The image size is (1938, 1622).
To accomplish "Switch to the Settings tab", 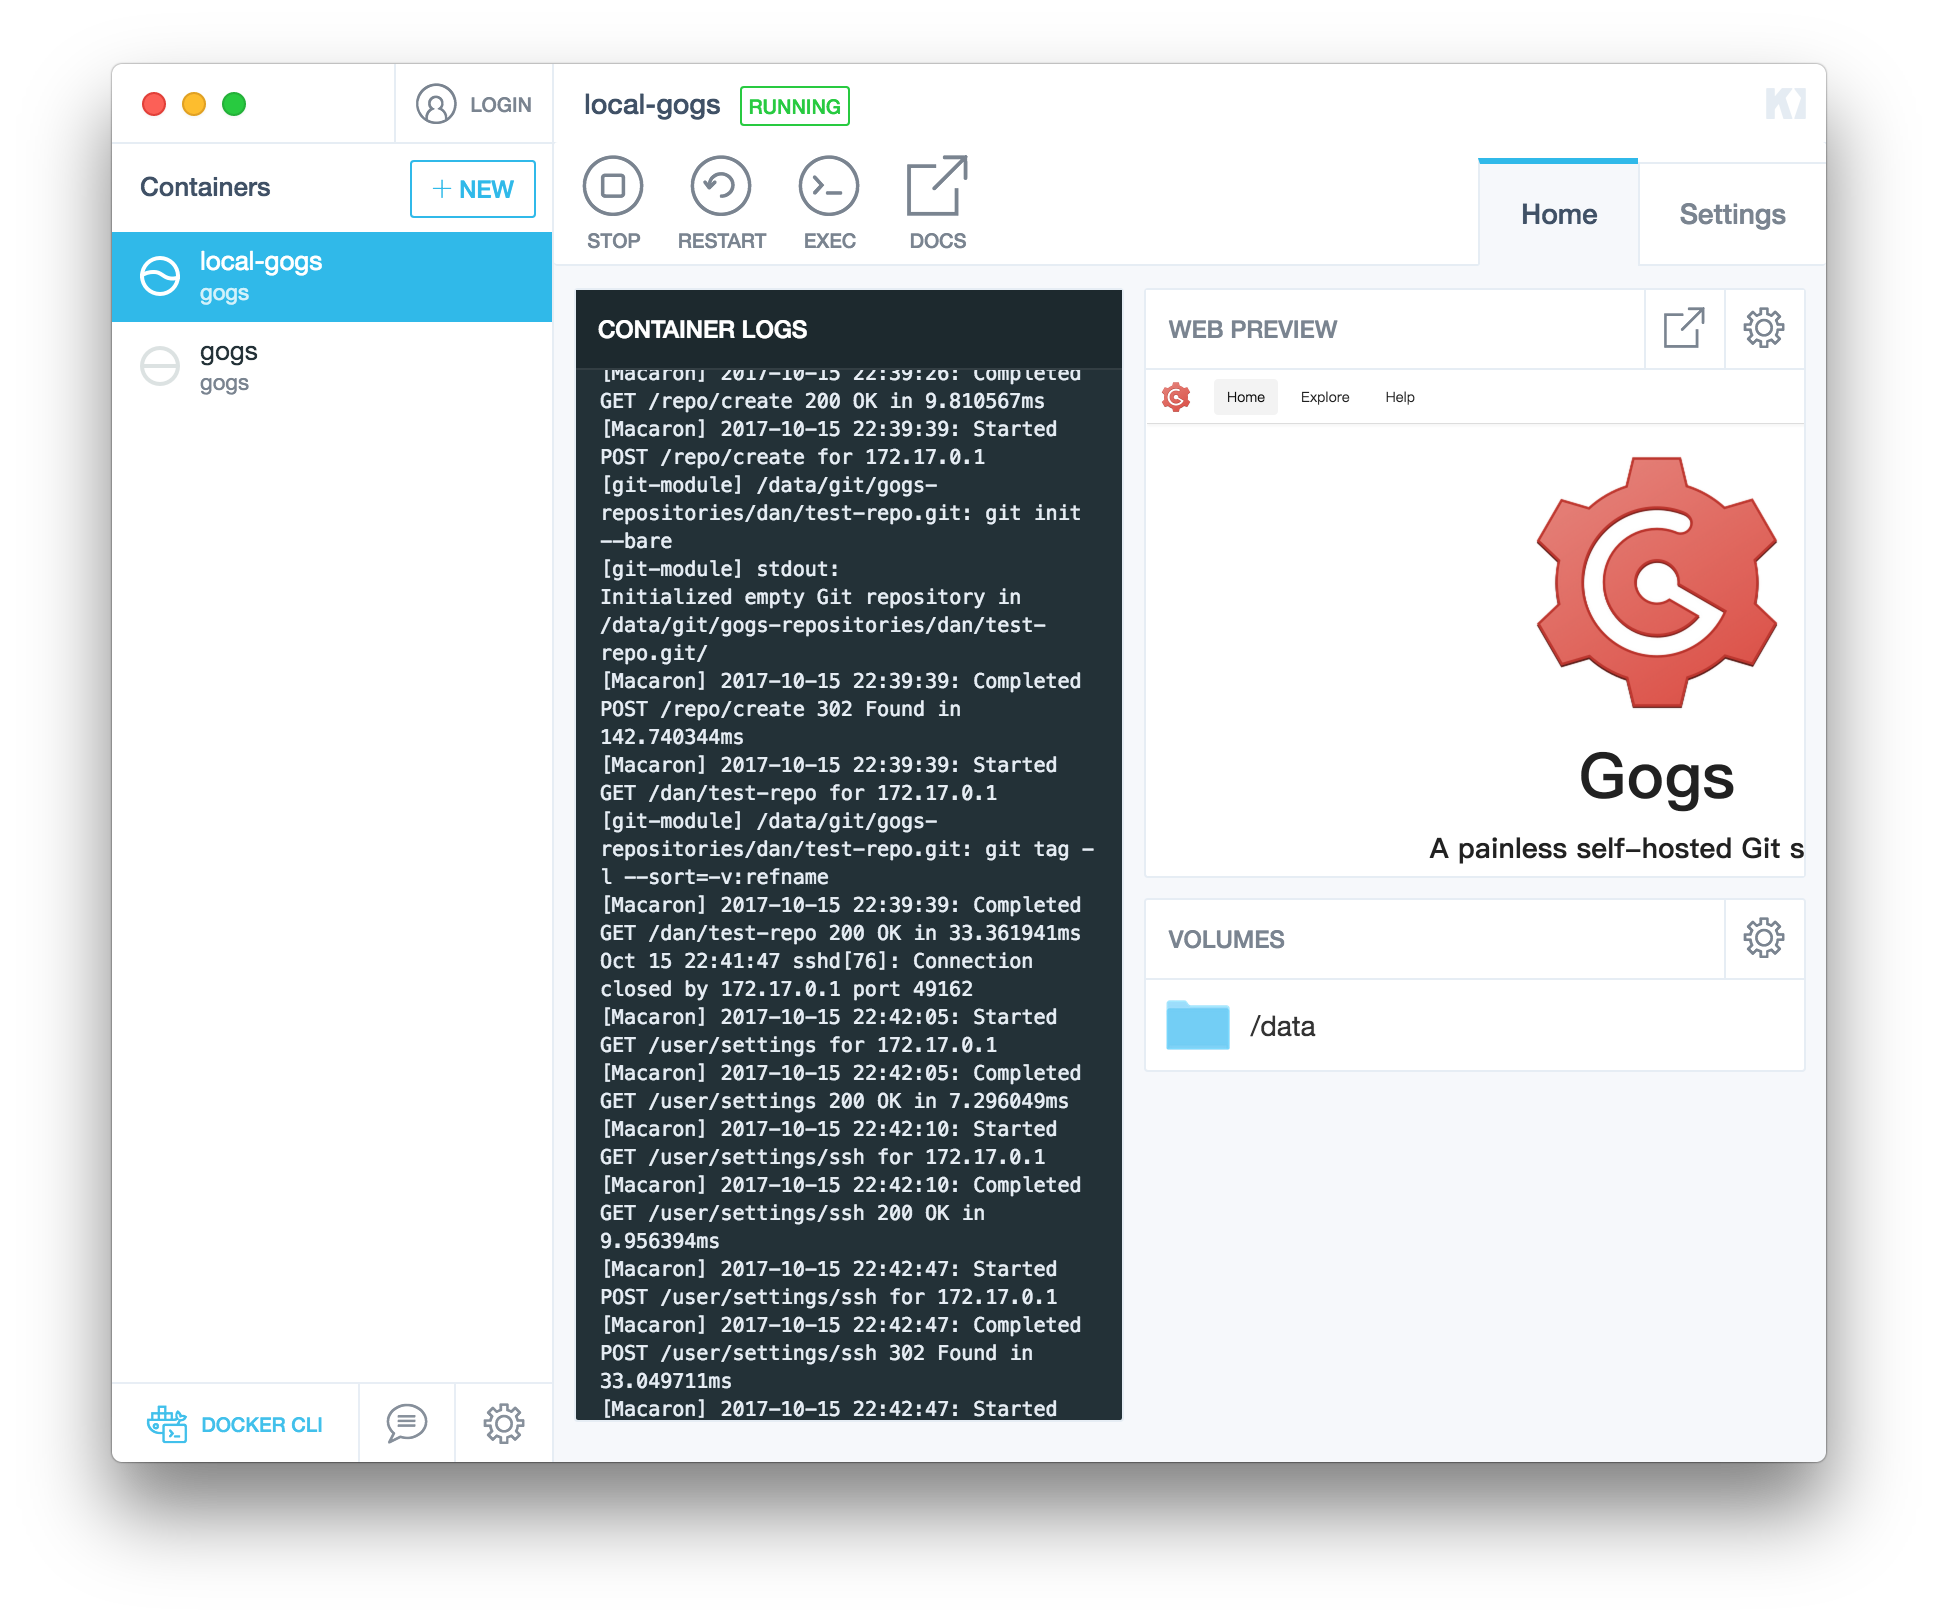I will pos(1732,214).
